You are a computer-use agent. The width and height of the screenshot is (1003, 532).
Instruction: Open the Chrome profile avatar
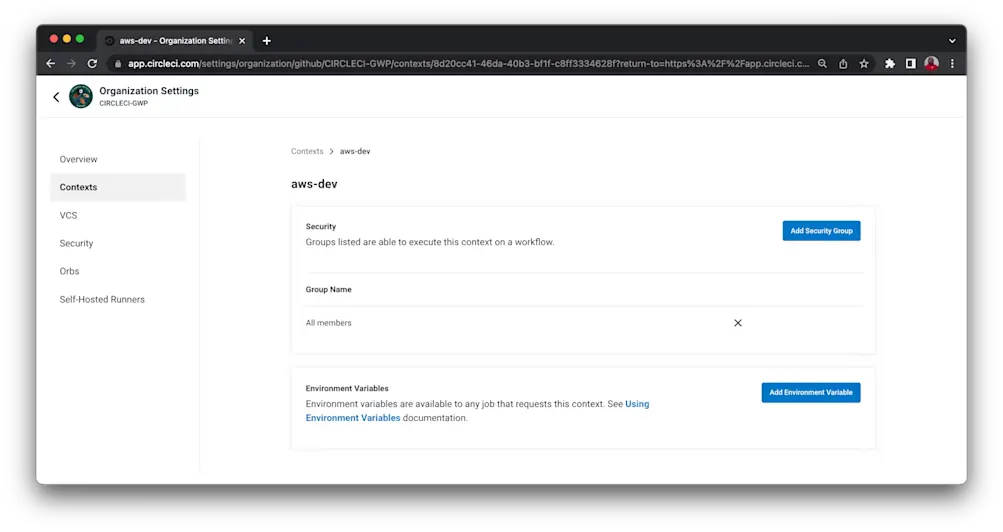(931, 63)
